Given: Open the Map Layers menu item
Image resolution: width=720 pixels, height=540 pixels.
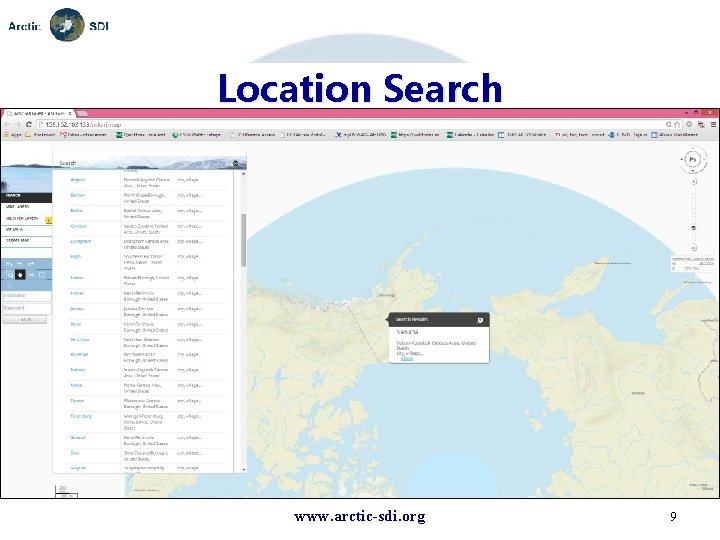Looking at the screenshot, I should [26, 207].
